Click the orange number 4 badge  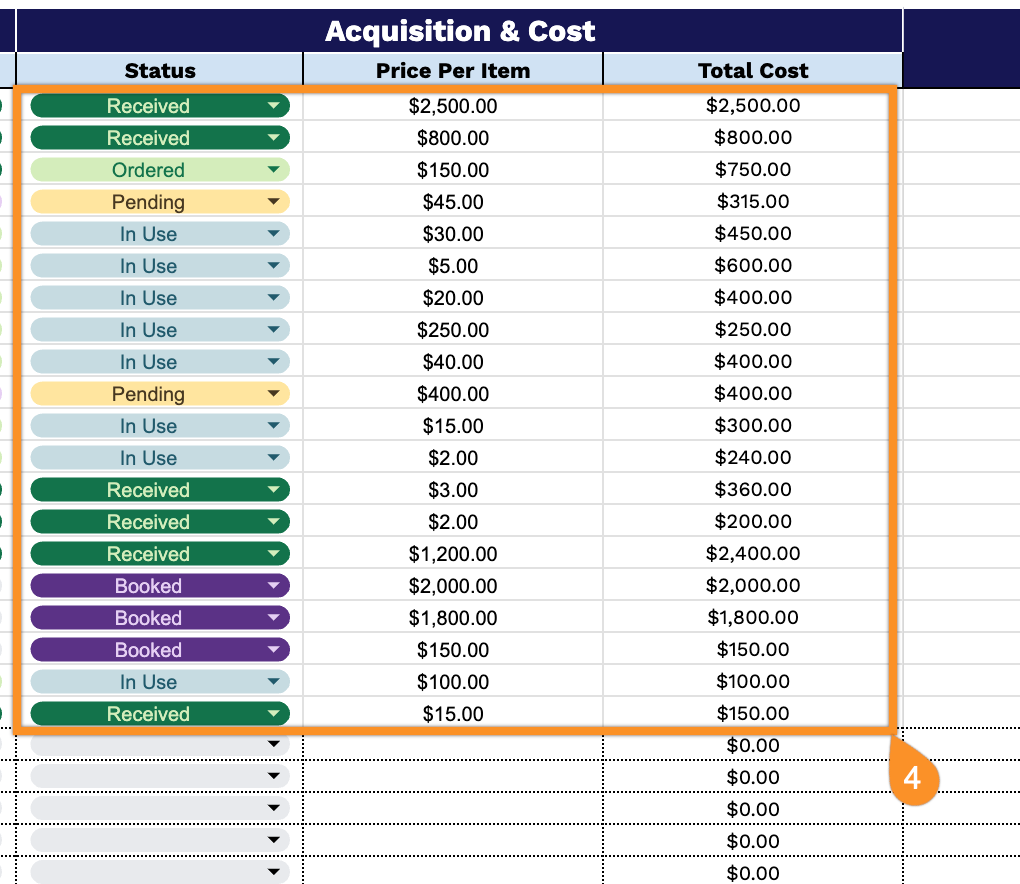click(x=912, y=777)
